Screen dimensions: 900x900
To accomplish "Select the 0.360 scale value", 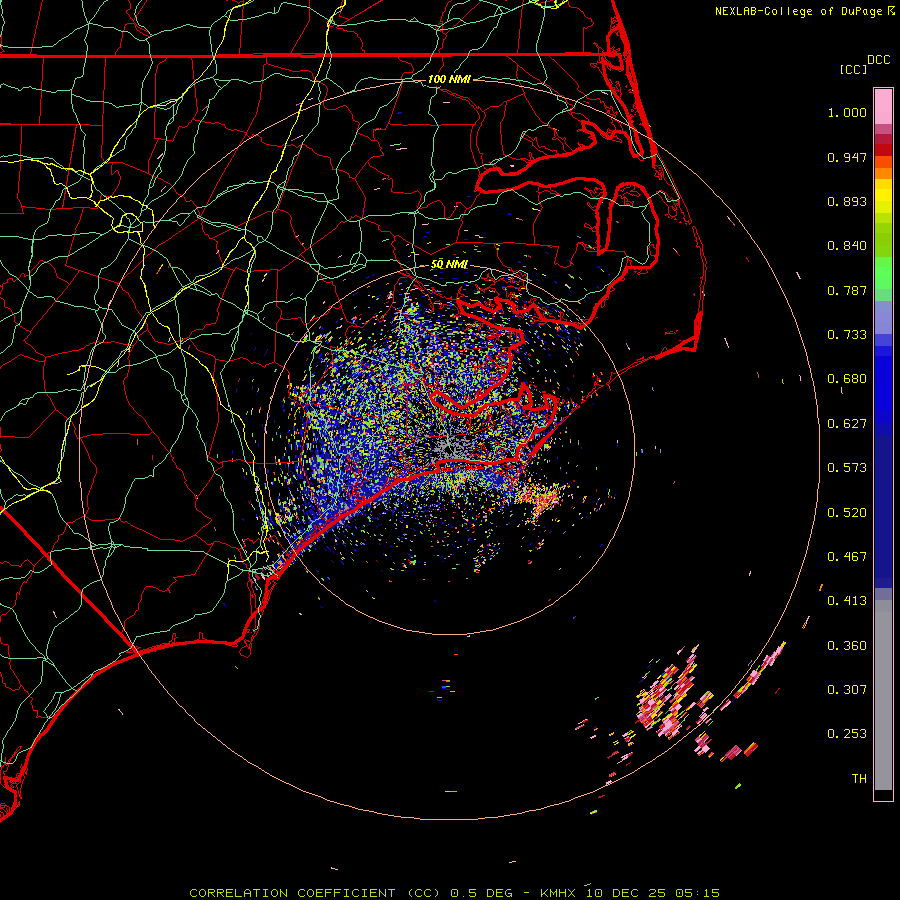I will (x=847, y=646).
